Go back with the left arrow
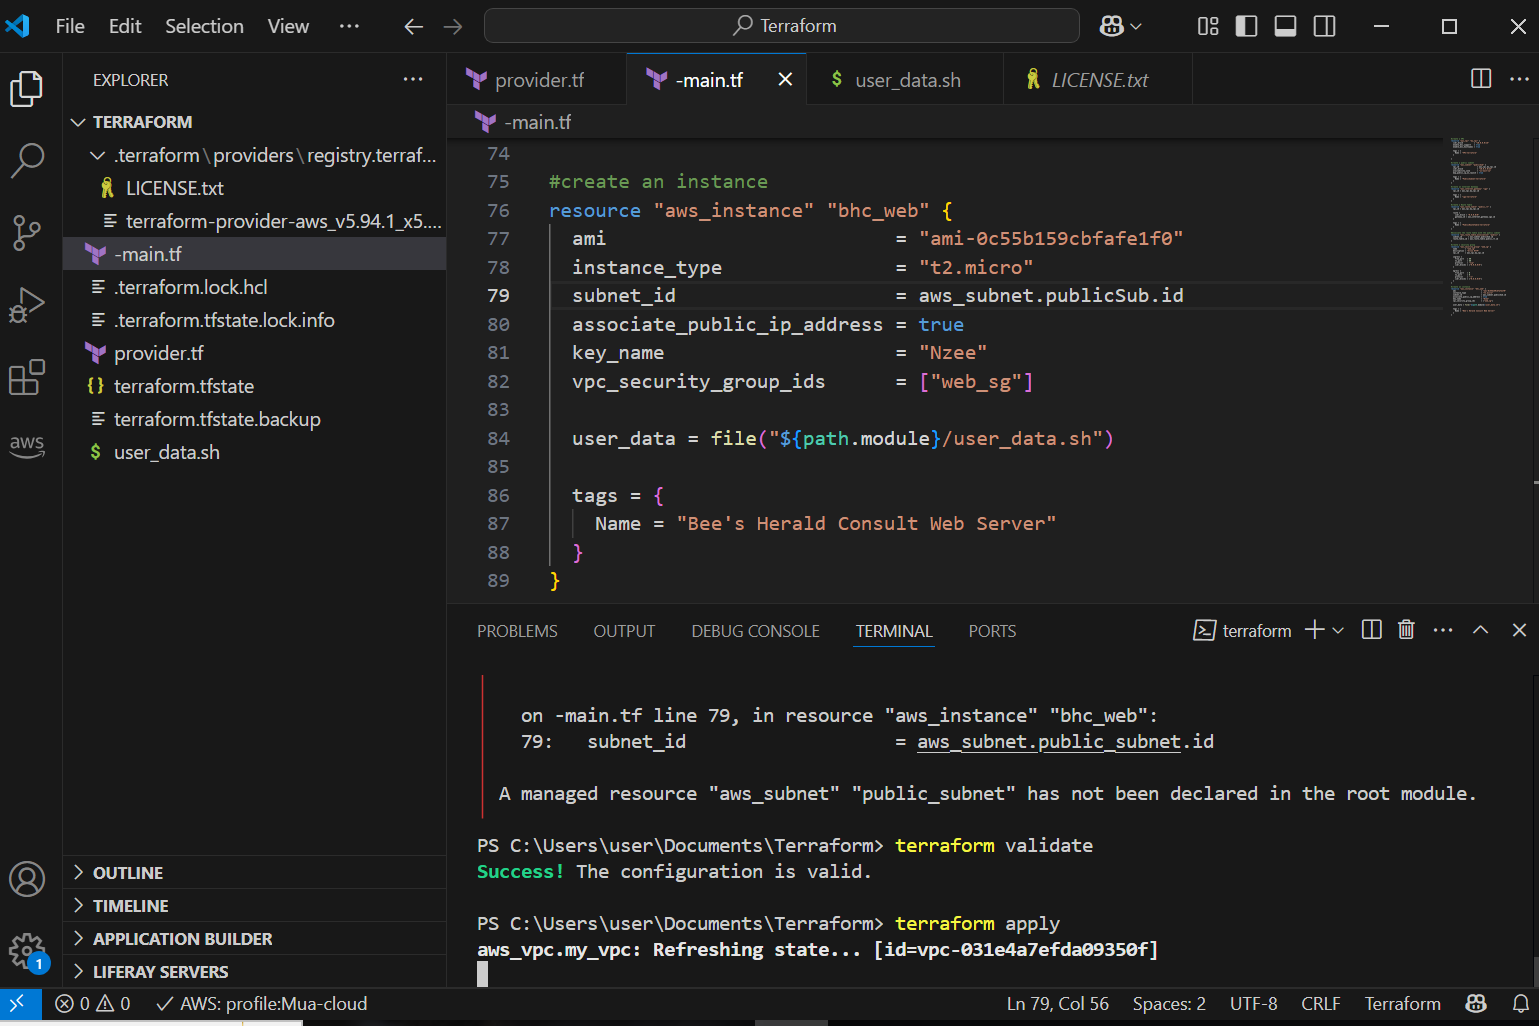Screen dimensions: 1539x1026 pos(413,27)
